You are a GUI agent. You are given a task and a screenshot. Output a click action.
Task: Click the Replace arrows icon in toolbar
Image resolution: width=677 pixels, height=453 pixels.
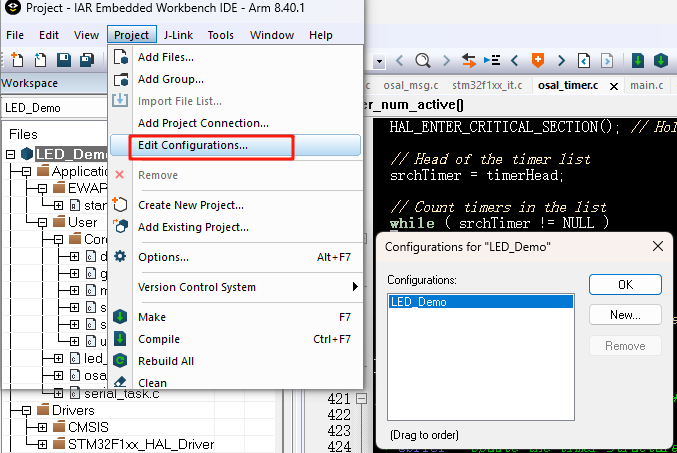pyautogui.click(x=468, y=60)
